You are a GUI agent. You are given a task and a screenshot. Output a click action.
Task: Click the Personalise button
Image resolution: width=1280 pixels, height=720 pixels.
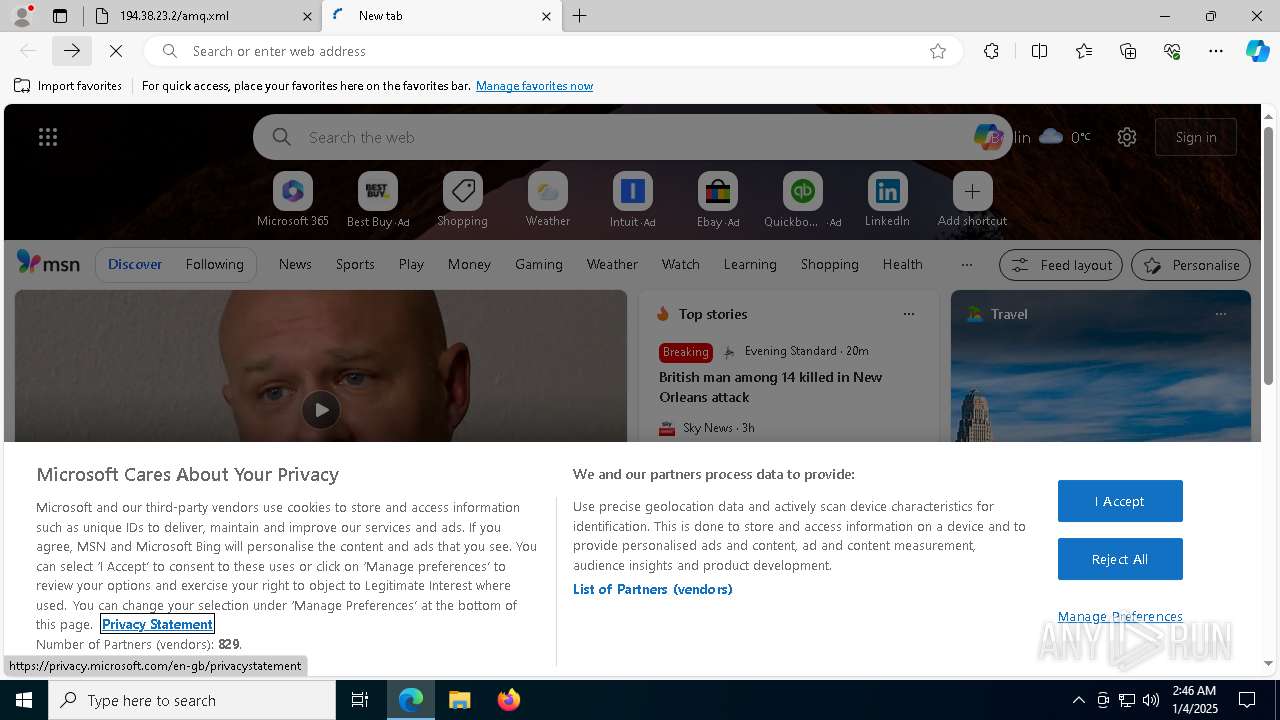coord(1191,265)
